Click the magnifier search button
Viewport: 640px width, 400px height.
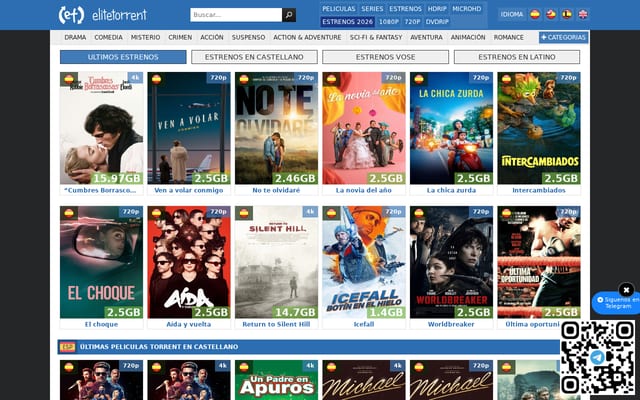pyautogui.click(x=289, y=15)
